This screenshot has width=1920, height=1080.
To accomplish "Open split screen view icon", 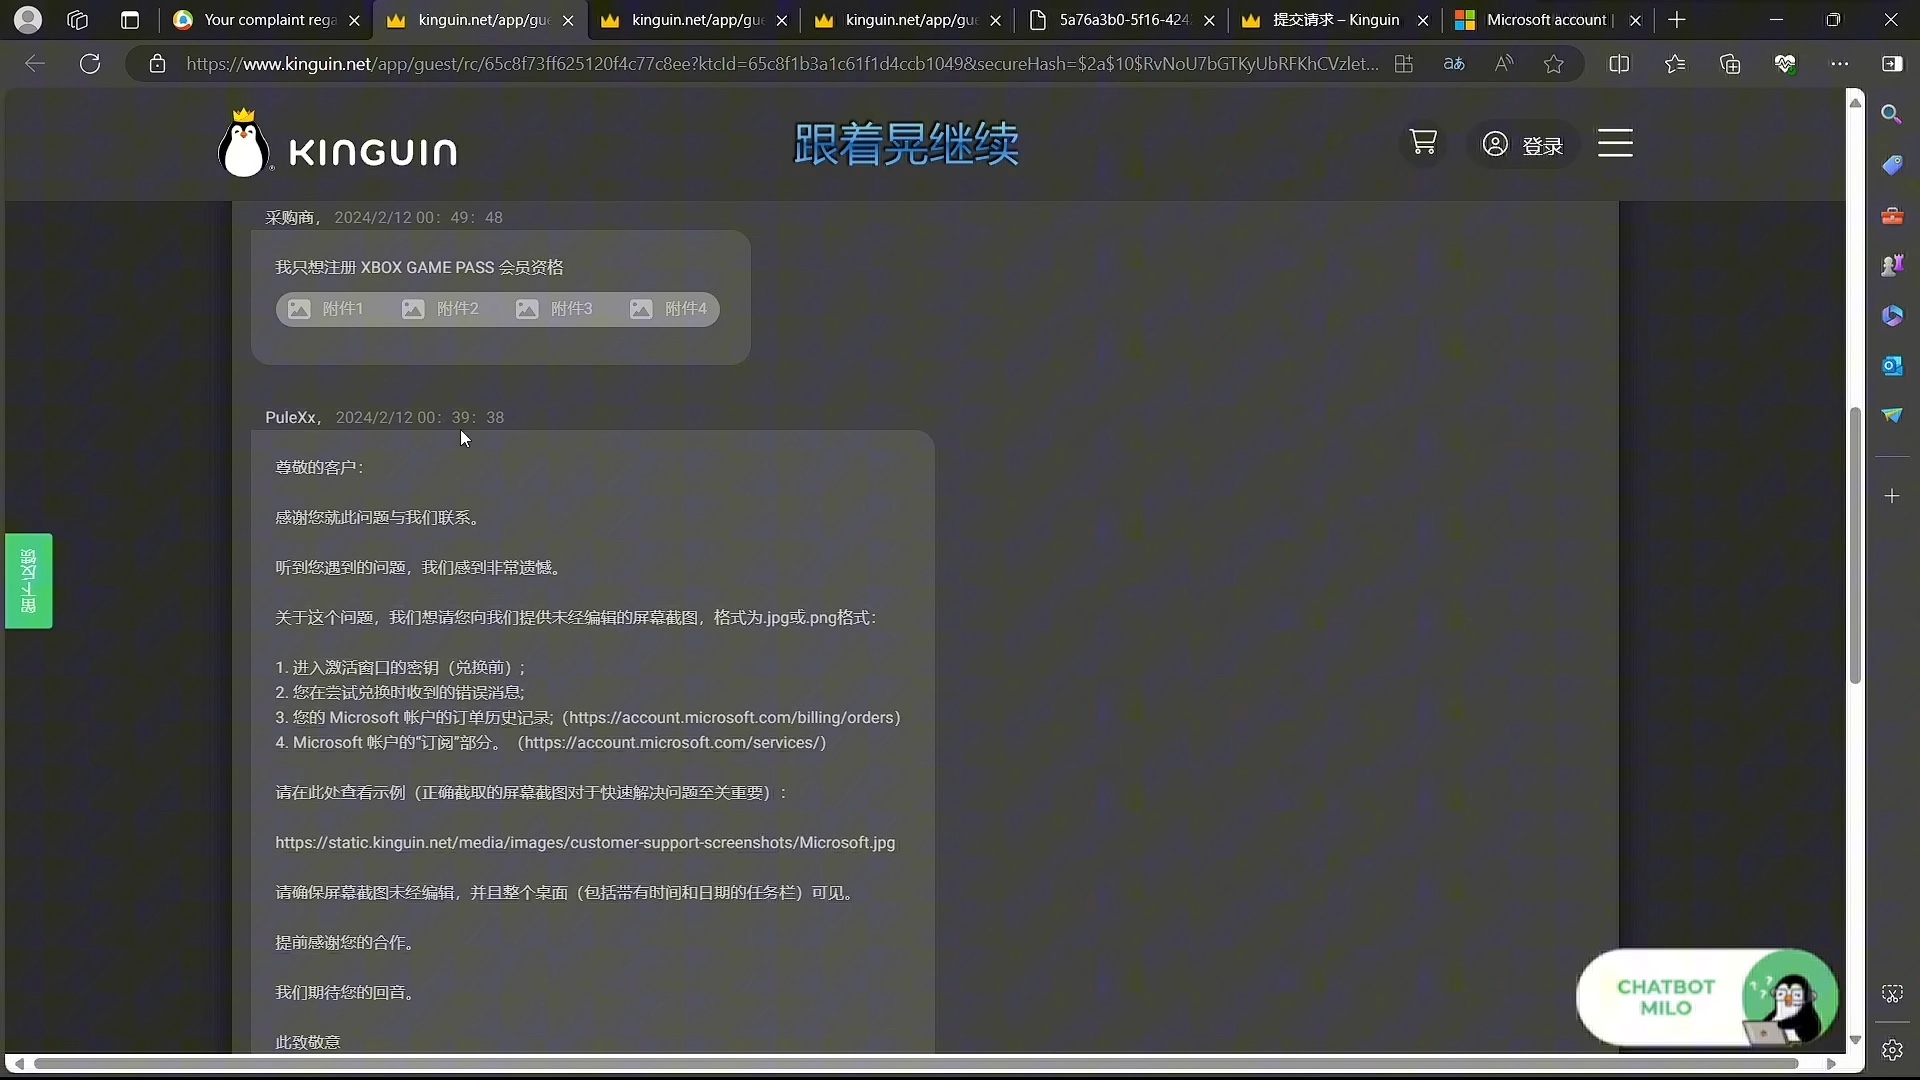I will (x=1619, y=64).
